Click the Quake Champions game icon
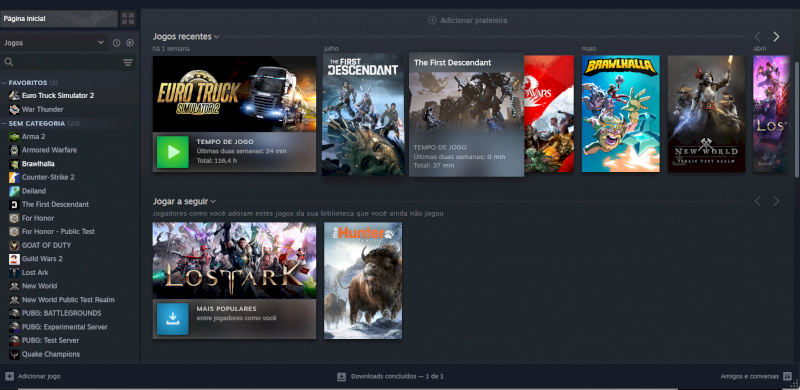The image size is (800, 390). 14,354
